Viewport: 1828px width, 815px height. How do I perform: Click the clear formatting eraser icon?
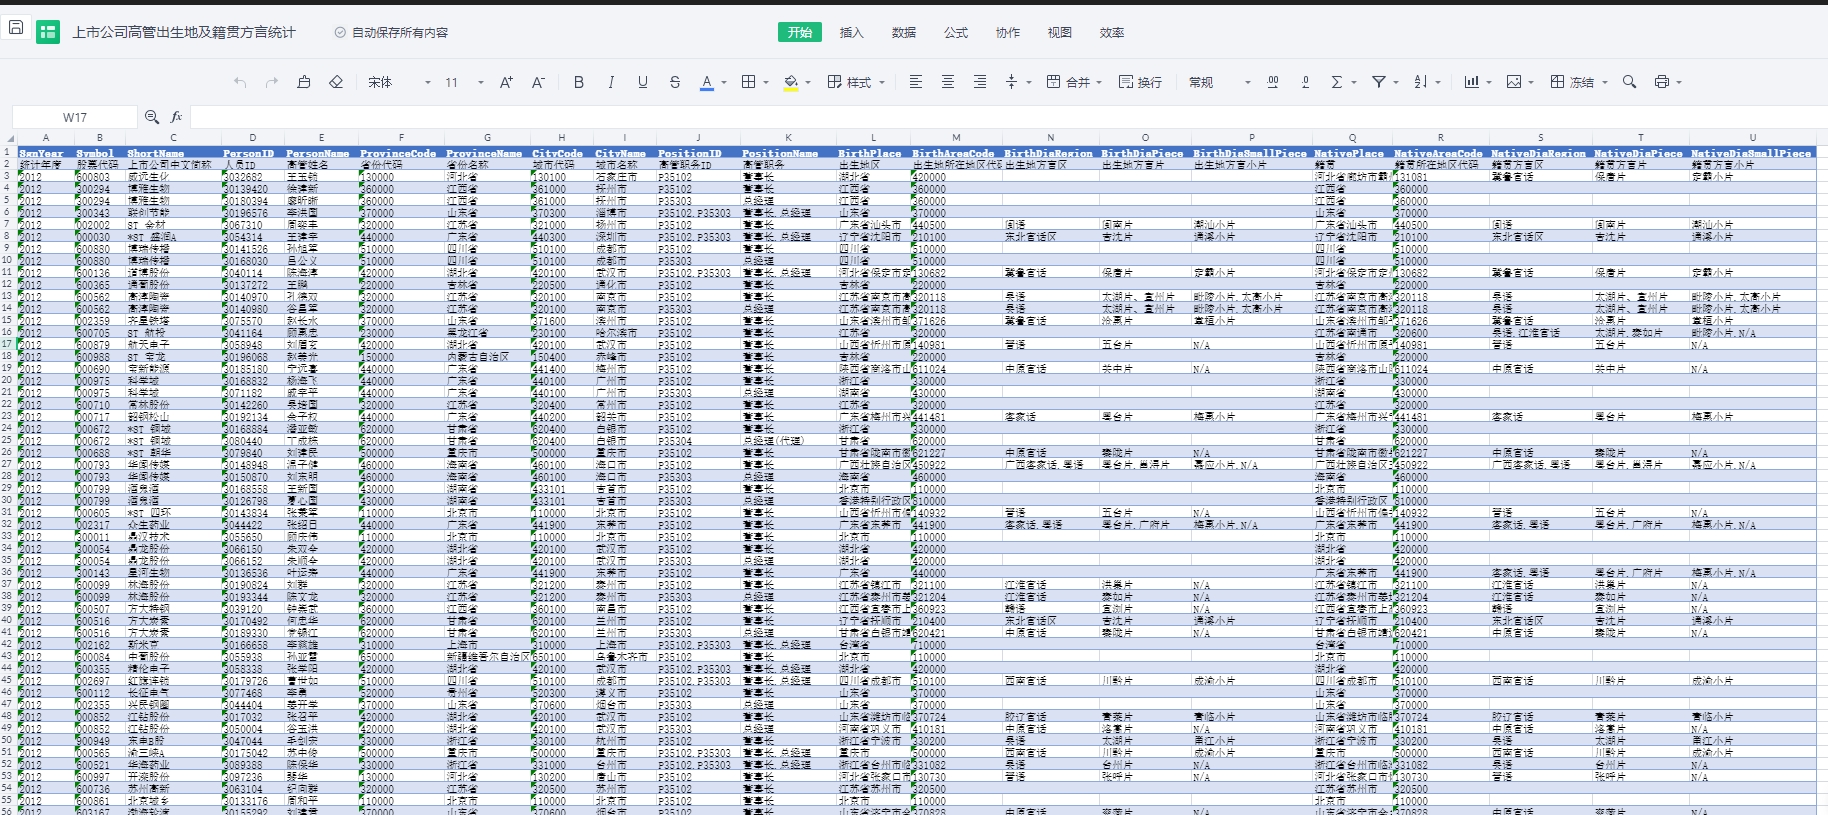(x=336, y=82)
